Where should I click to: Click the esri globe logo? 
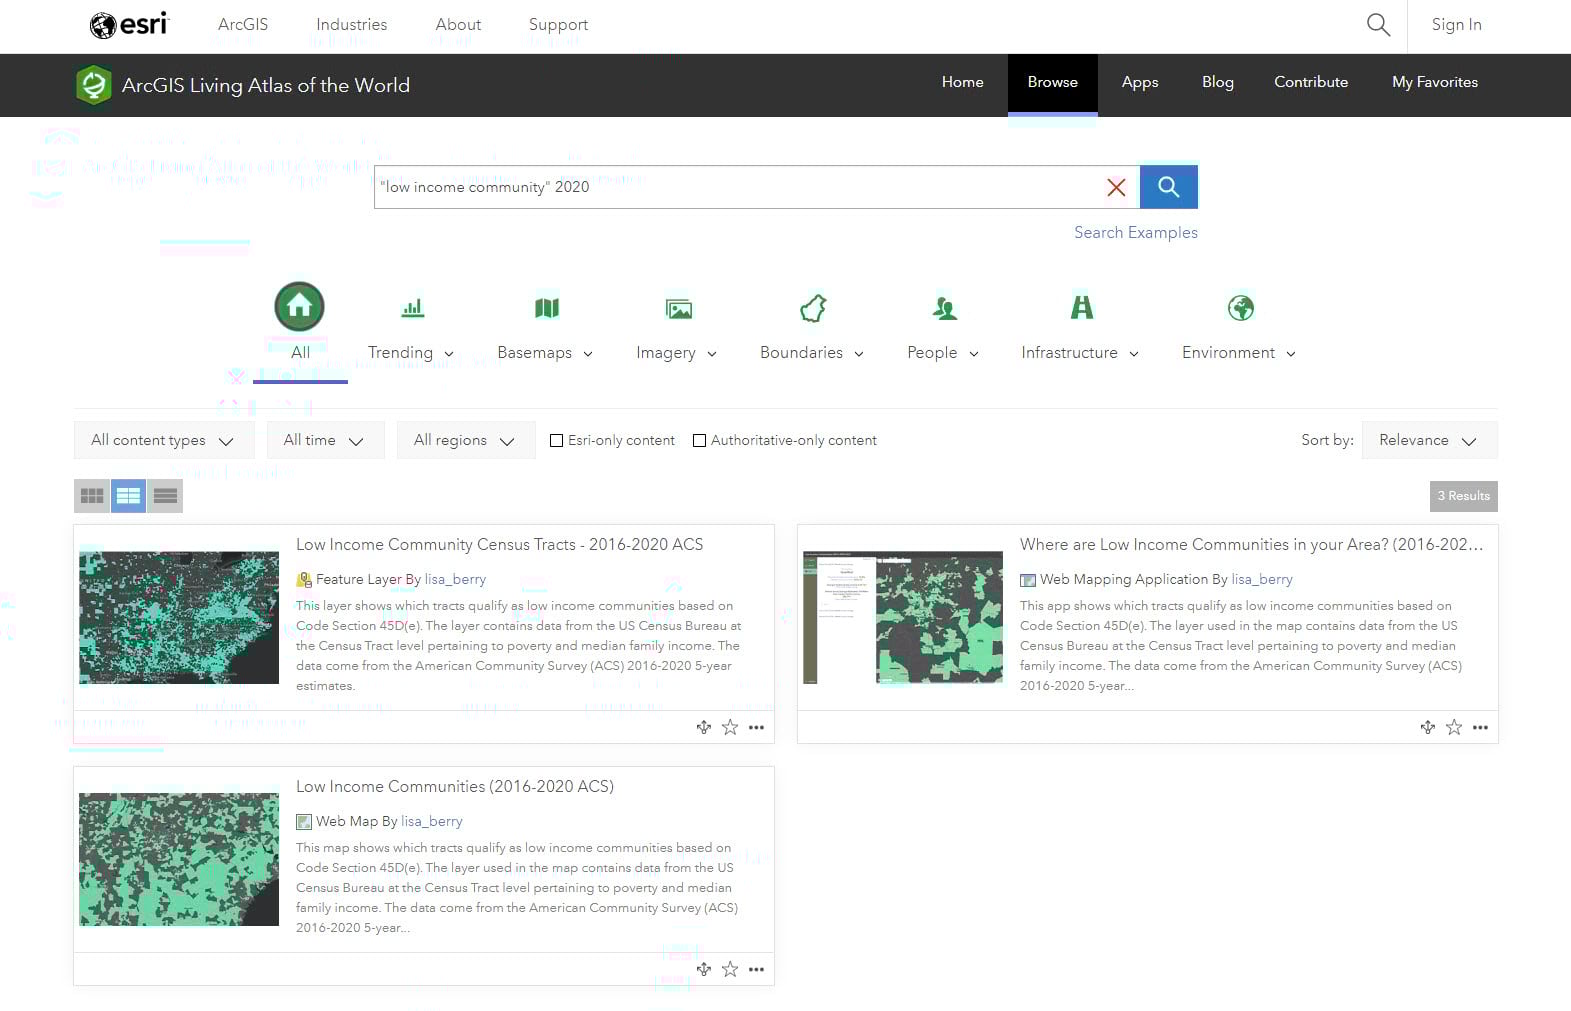pos(129,24)
